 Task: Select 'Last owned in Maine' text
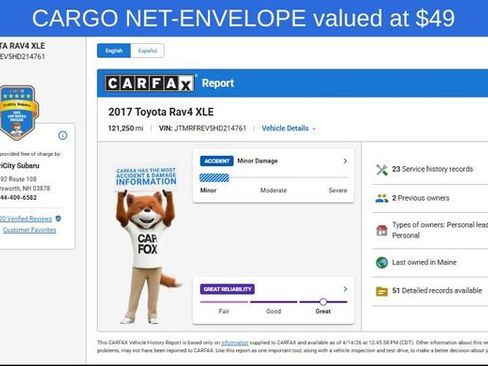click(x=424, y=262)
